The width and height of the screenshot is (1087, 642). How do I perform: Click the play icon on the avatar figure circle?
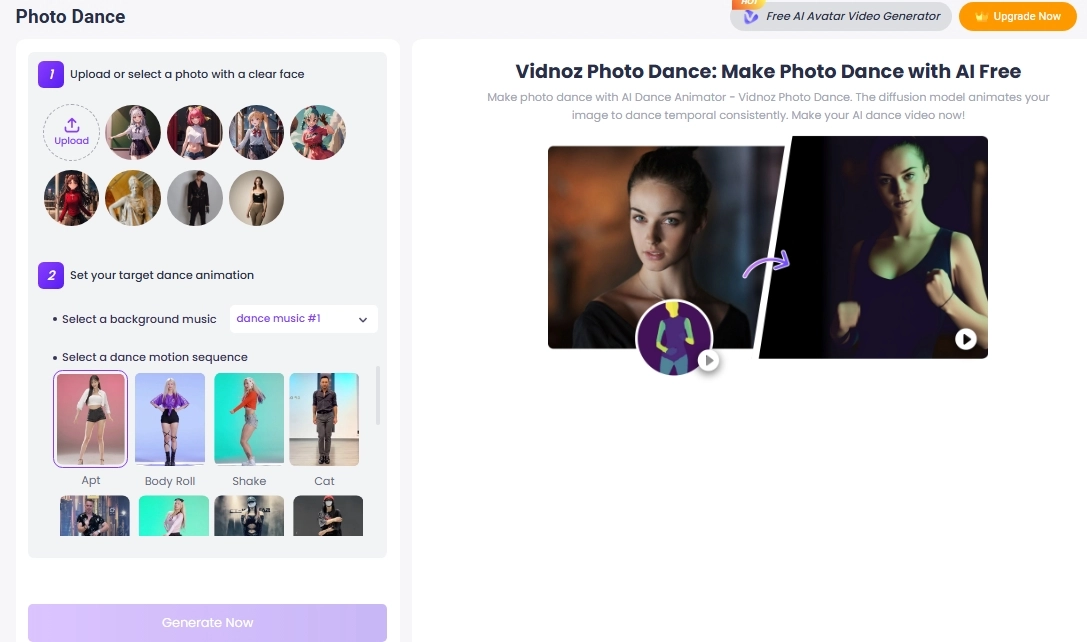[x=710, y=362]
